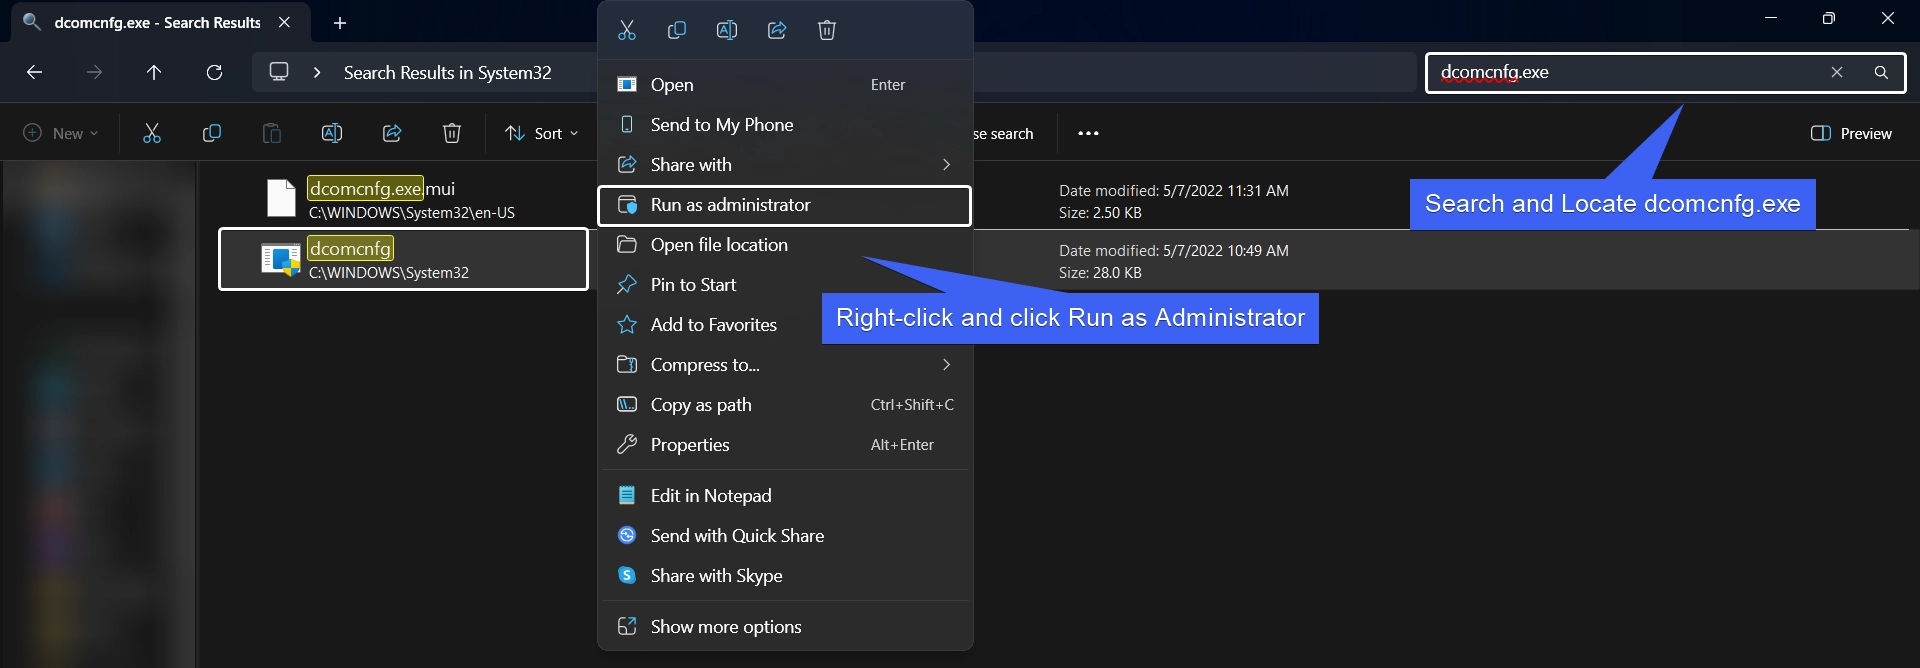Click the dcomcnfg.exe.mui file icon
The height and width of the screenshot is (668, 1920).
(x=281, y=198)
